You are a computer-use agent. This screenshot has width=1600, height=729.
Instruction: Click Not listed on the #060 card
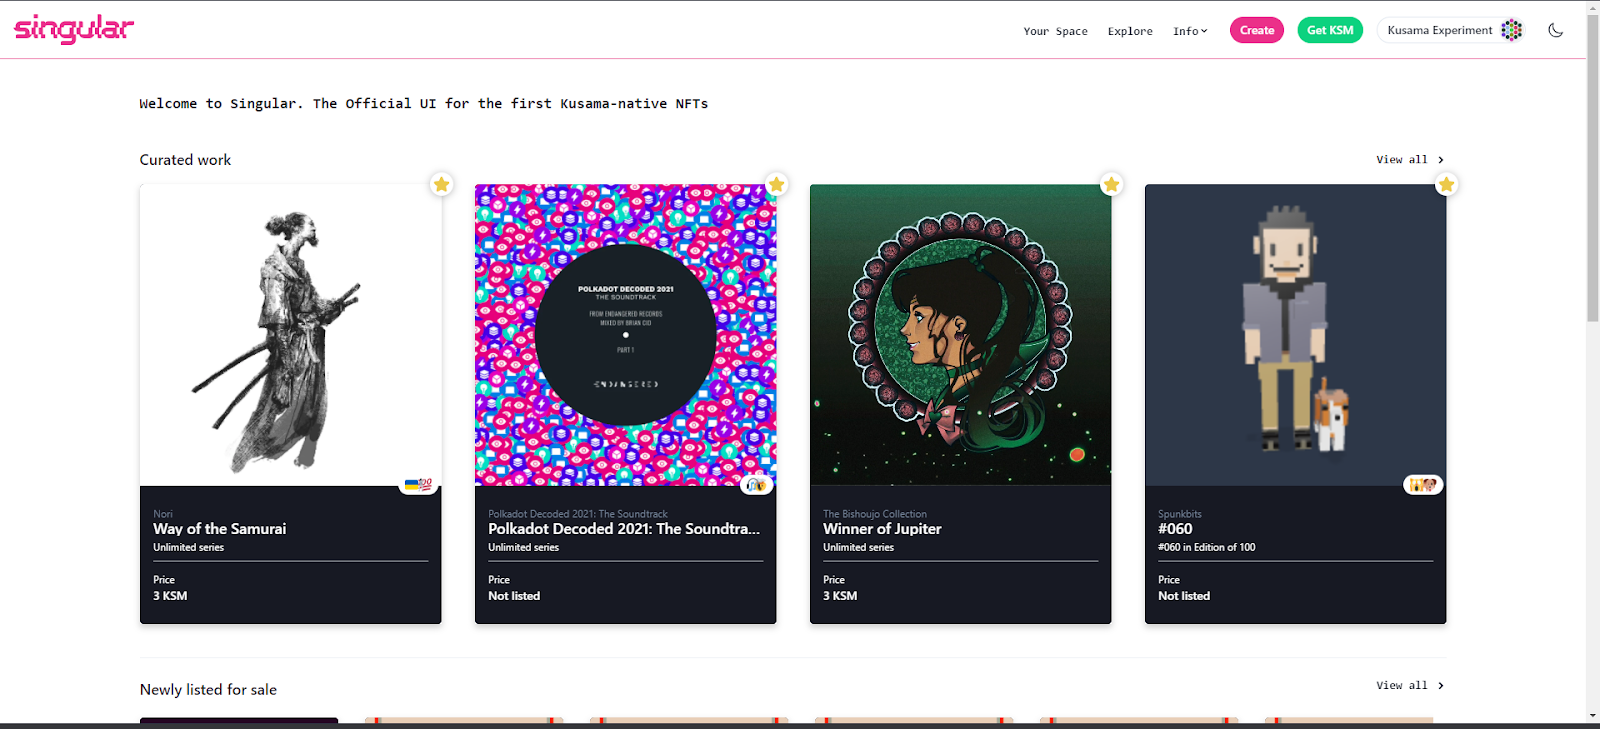coord(1184,596)
